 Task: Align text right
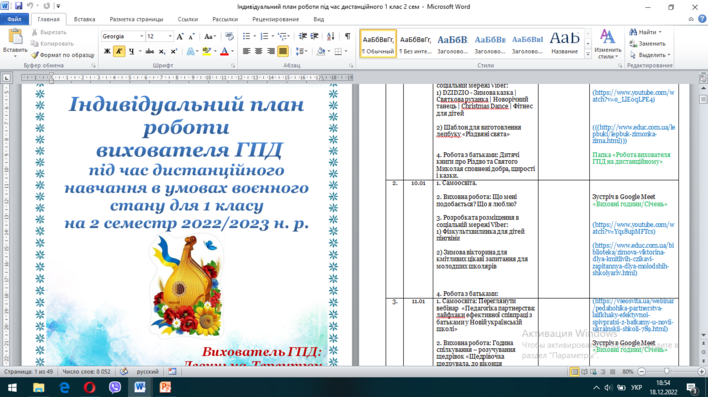pos(270,51)
